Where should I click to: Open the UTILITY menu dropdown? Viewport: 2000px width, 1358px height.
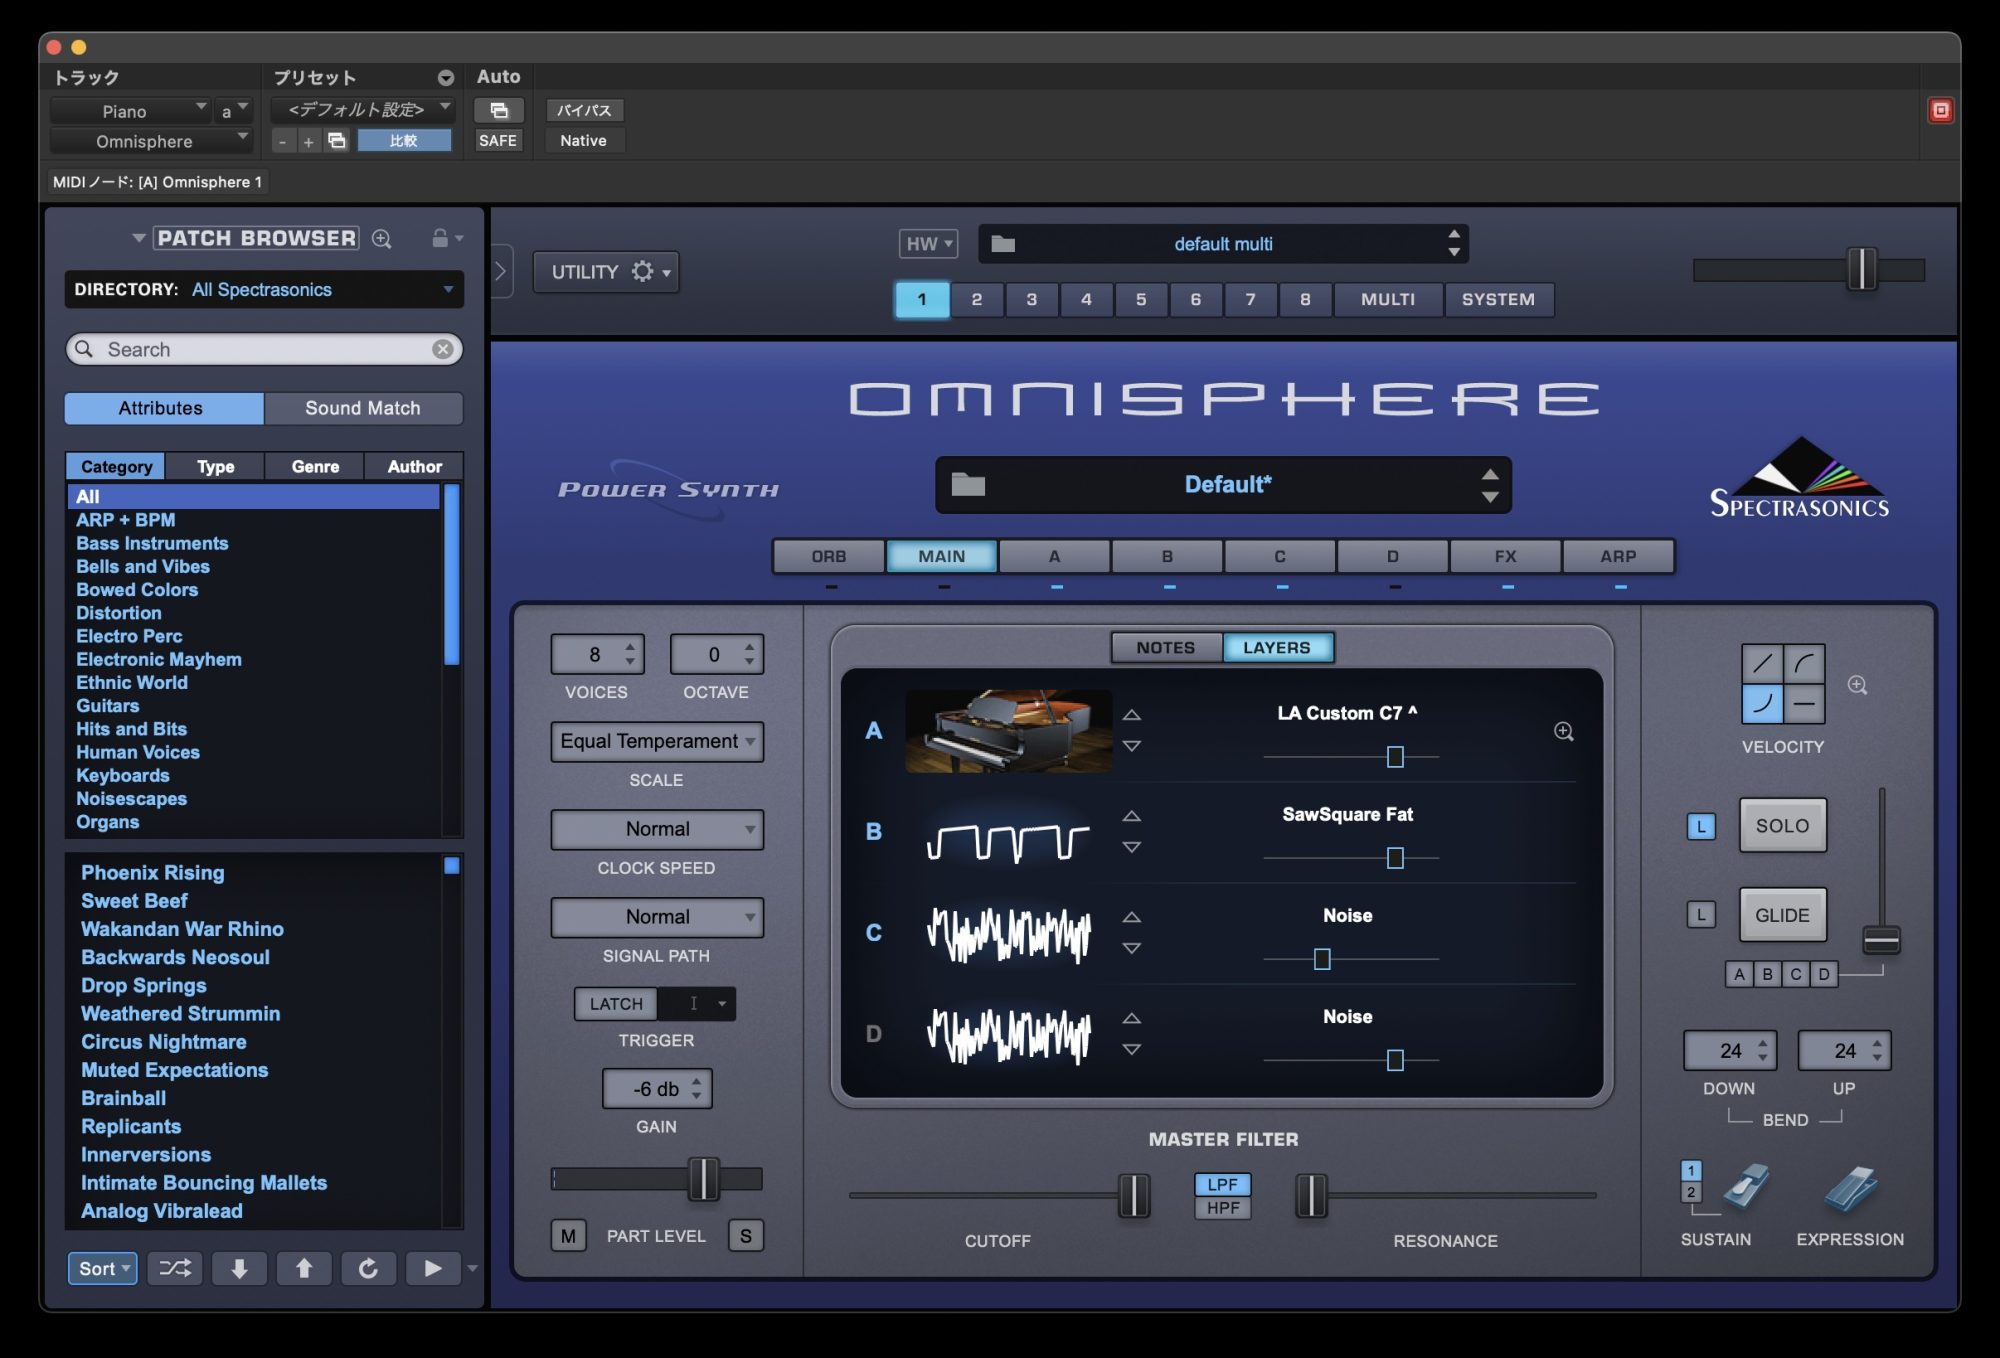606,272
